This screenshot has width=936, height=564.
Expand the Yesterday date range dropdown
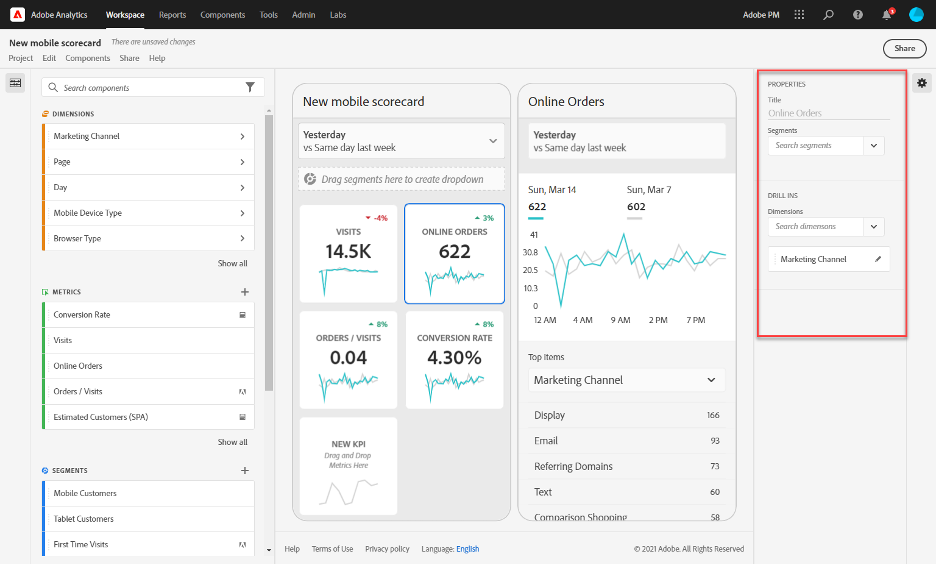click(492, 141)
